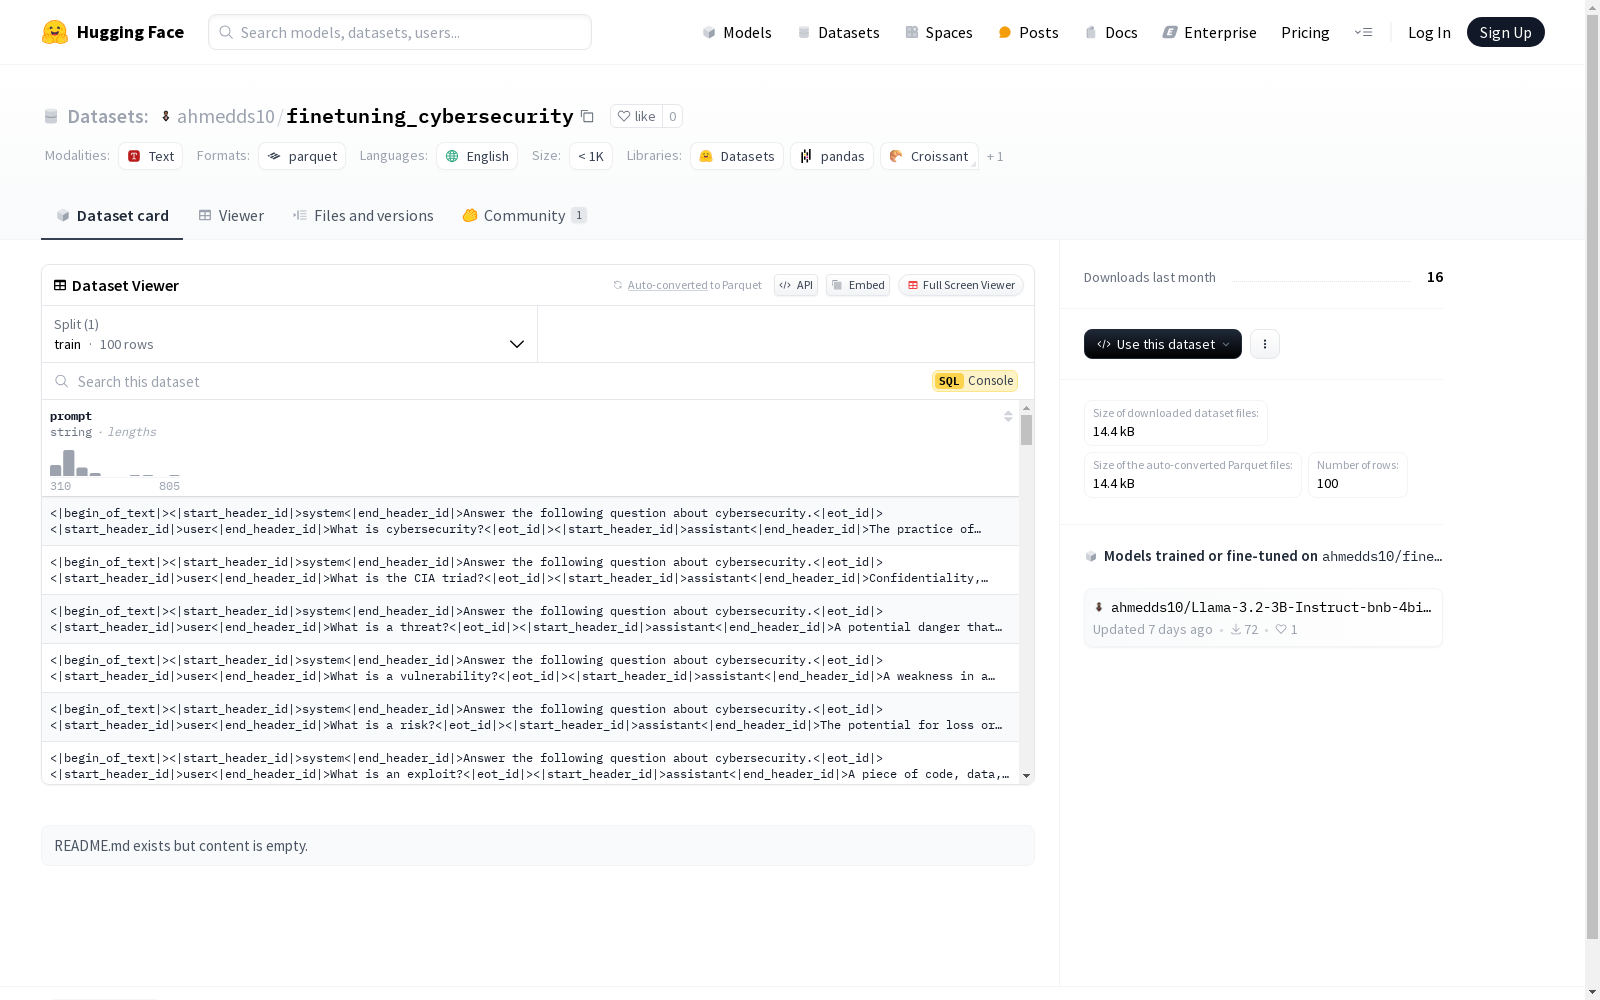
Task: Select the < 1K size tag
Action: point(591,156)
